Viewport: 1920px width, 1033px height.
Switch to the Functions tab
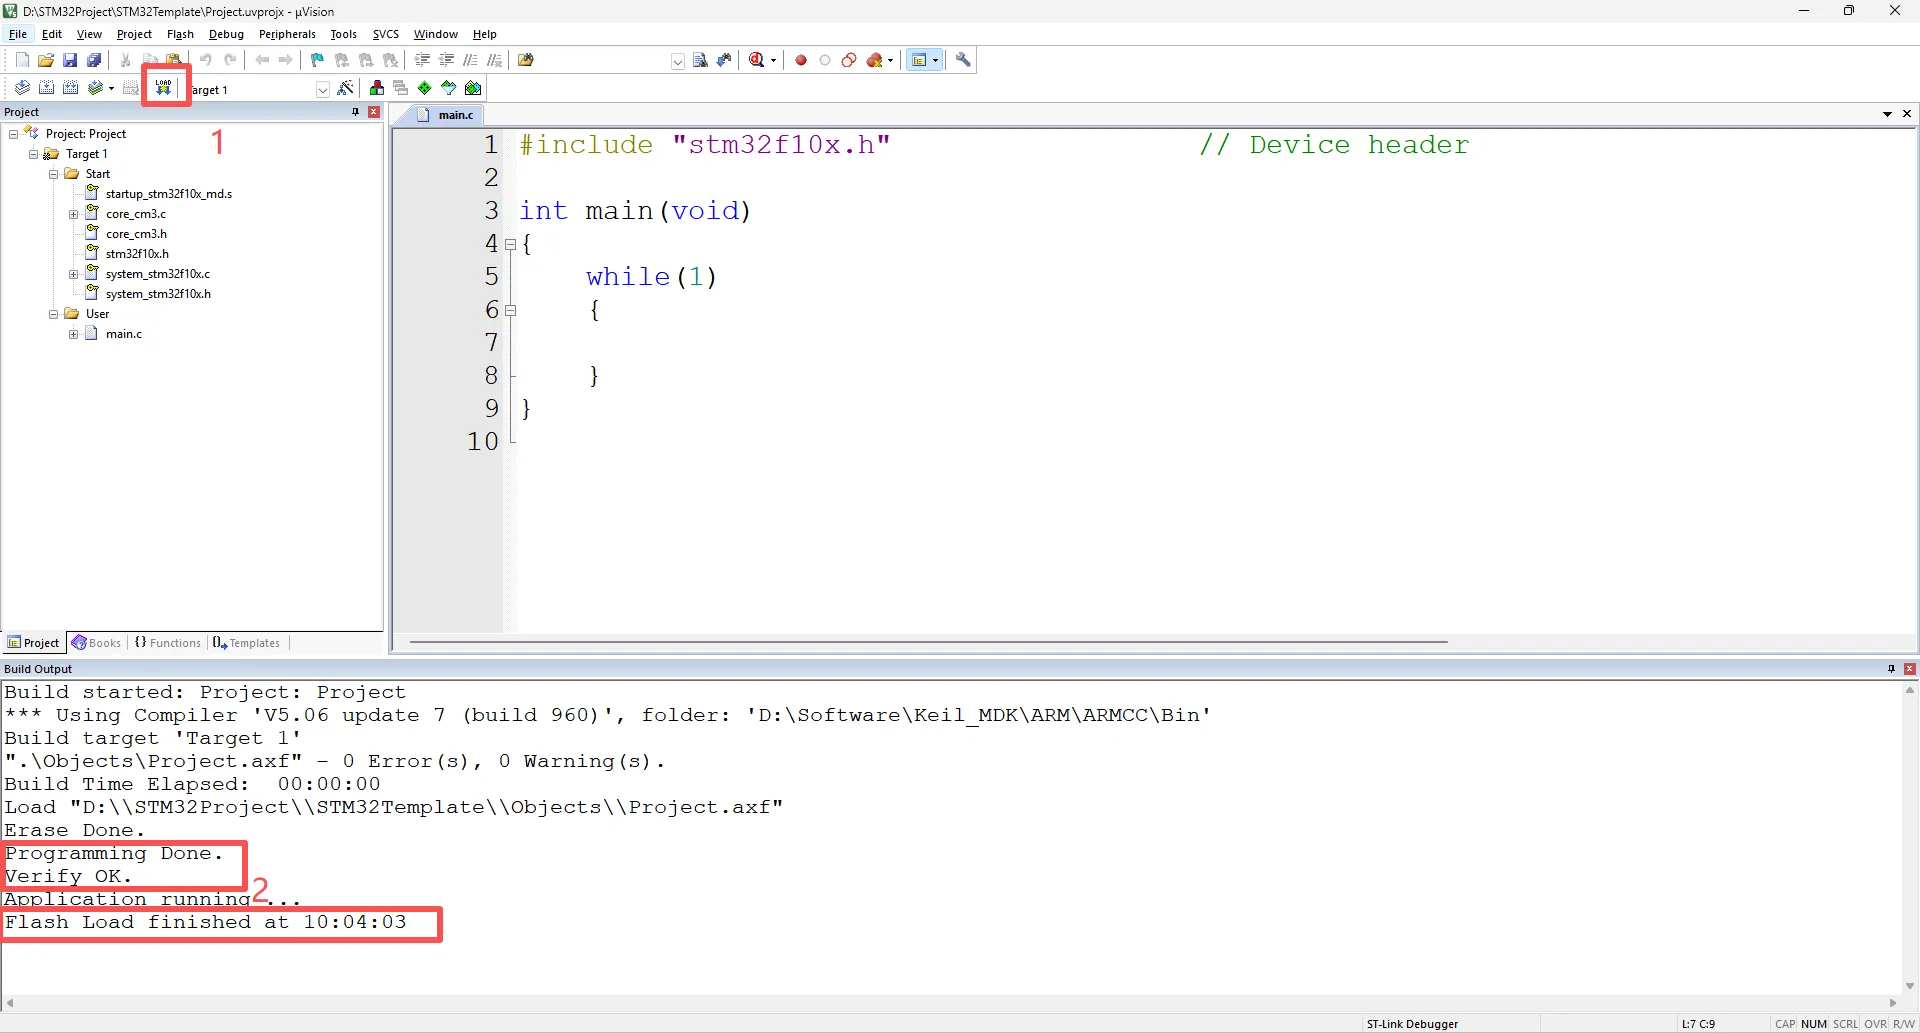[x=169, y=643]
